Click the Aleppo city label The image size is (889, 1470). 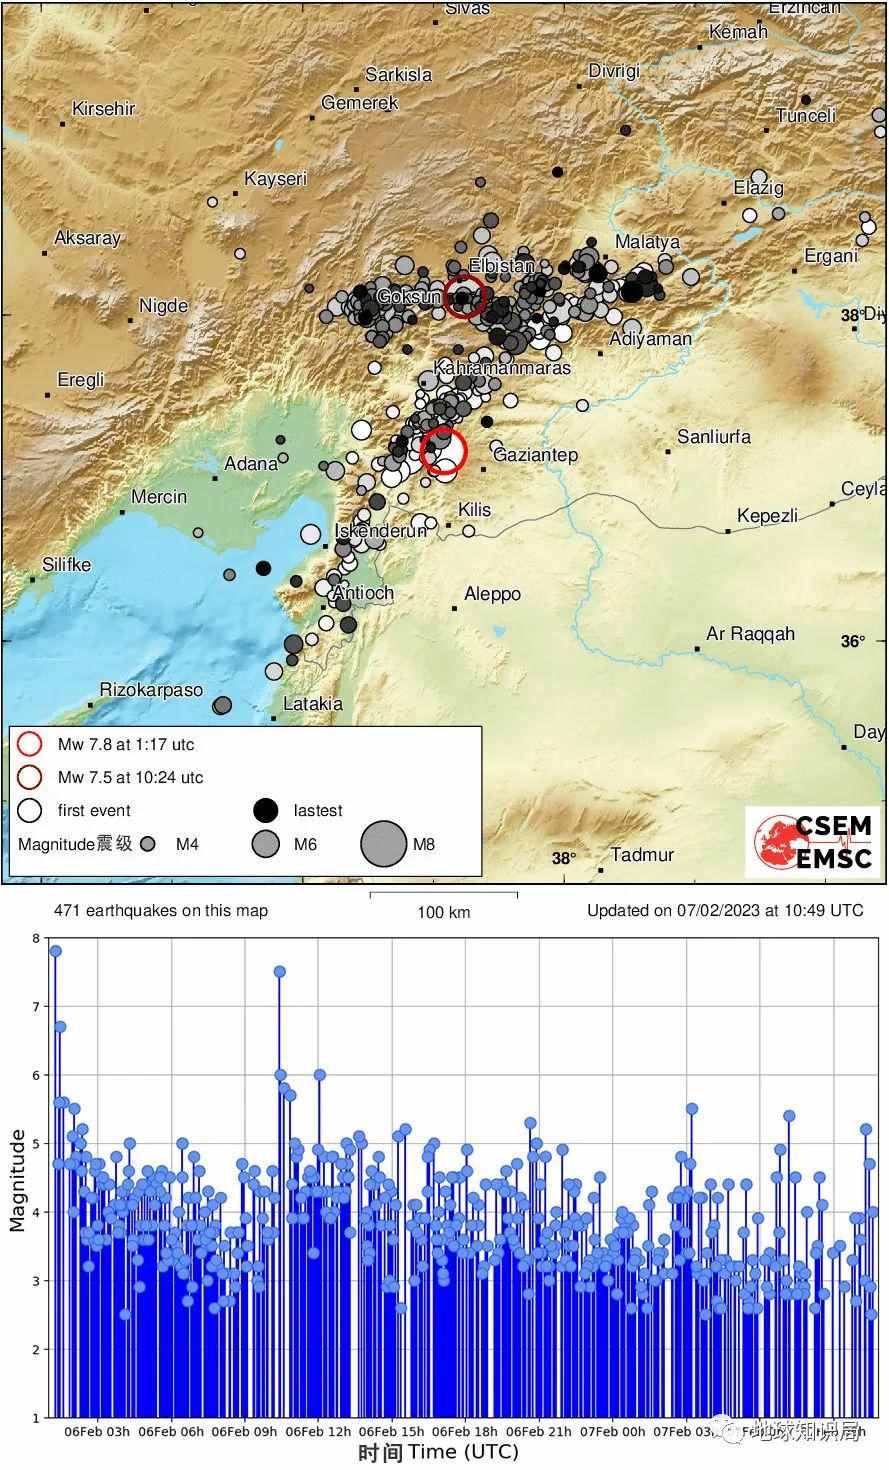492,594
